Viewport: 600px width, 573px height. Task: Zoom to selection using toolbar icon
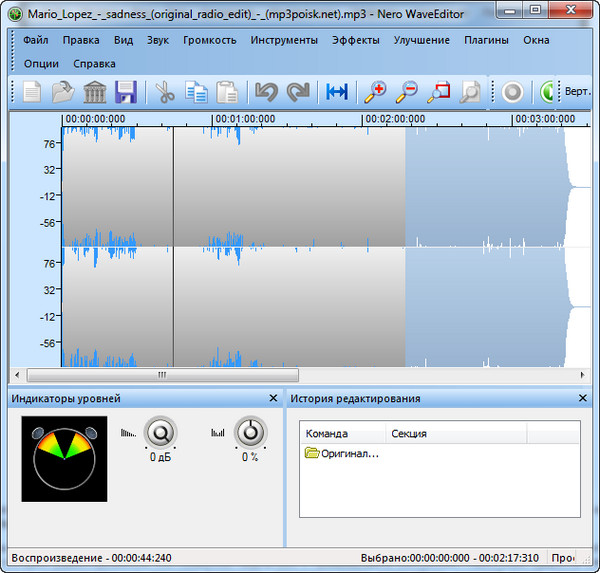click(x=438, y=93)
